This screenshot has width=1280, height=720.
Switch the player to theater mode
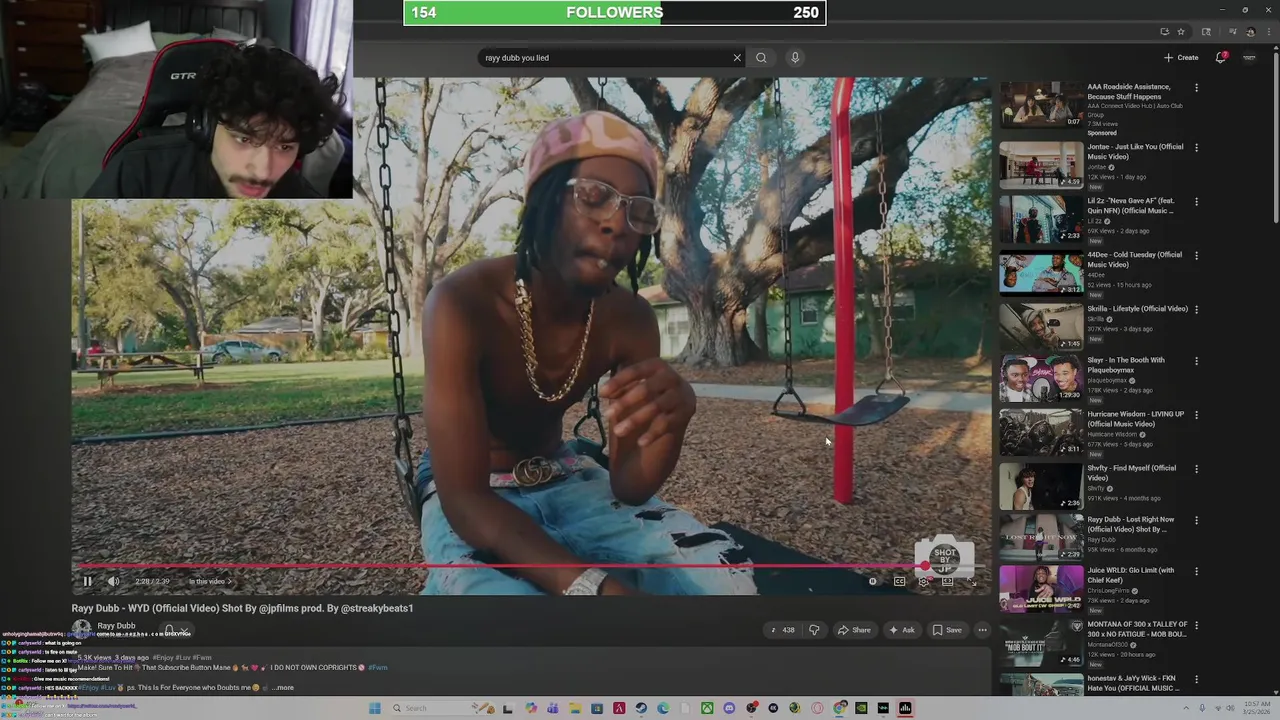[947, 581]
